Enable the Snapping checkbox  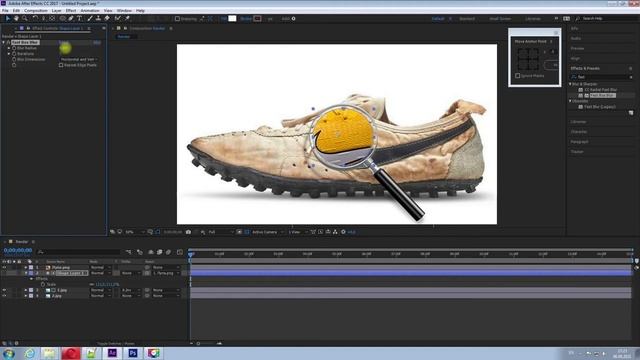click(x=177, y=18)
